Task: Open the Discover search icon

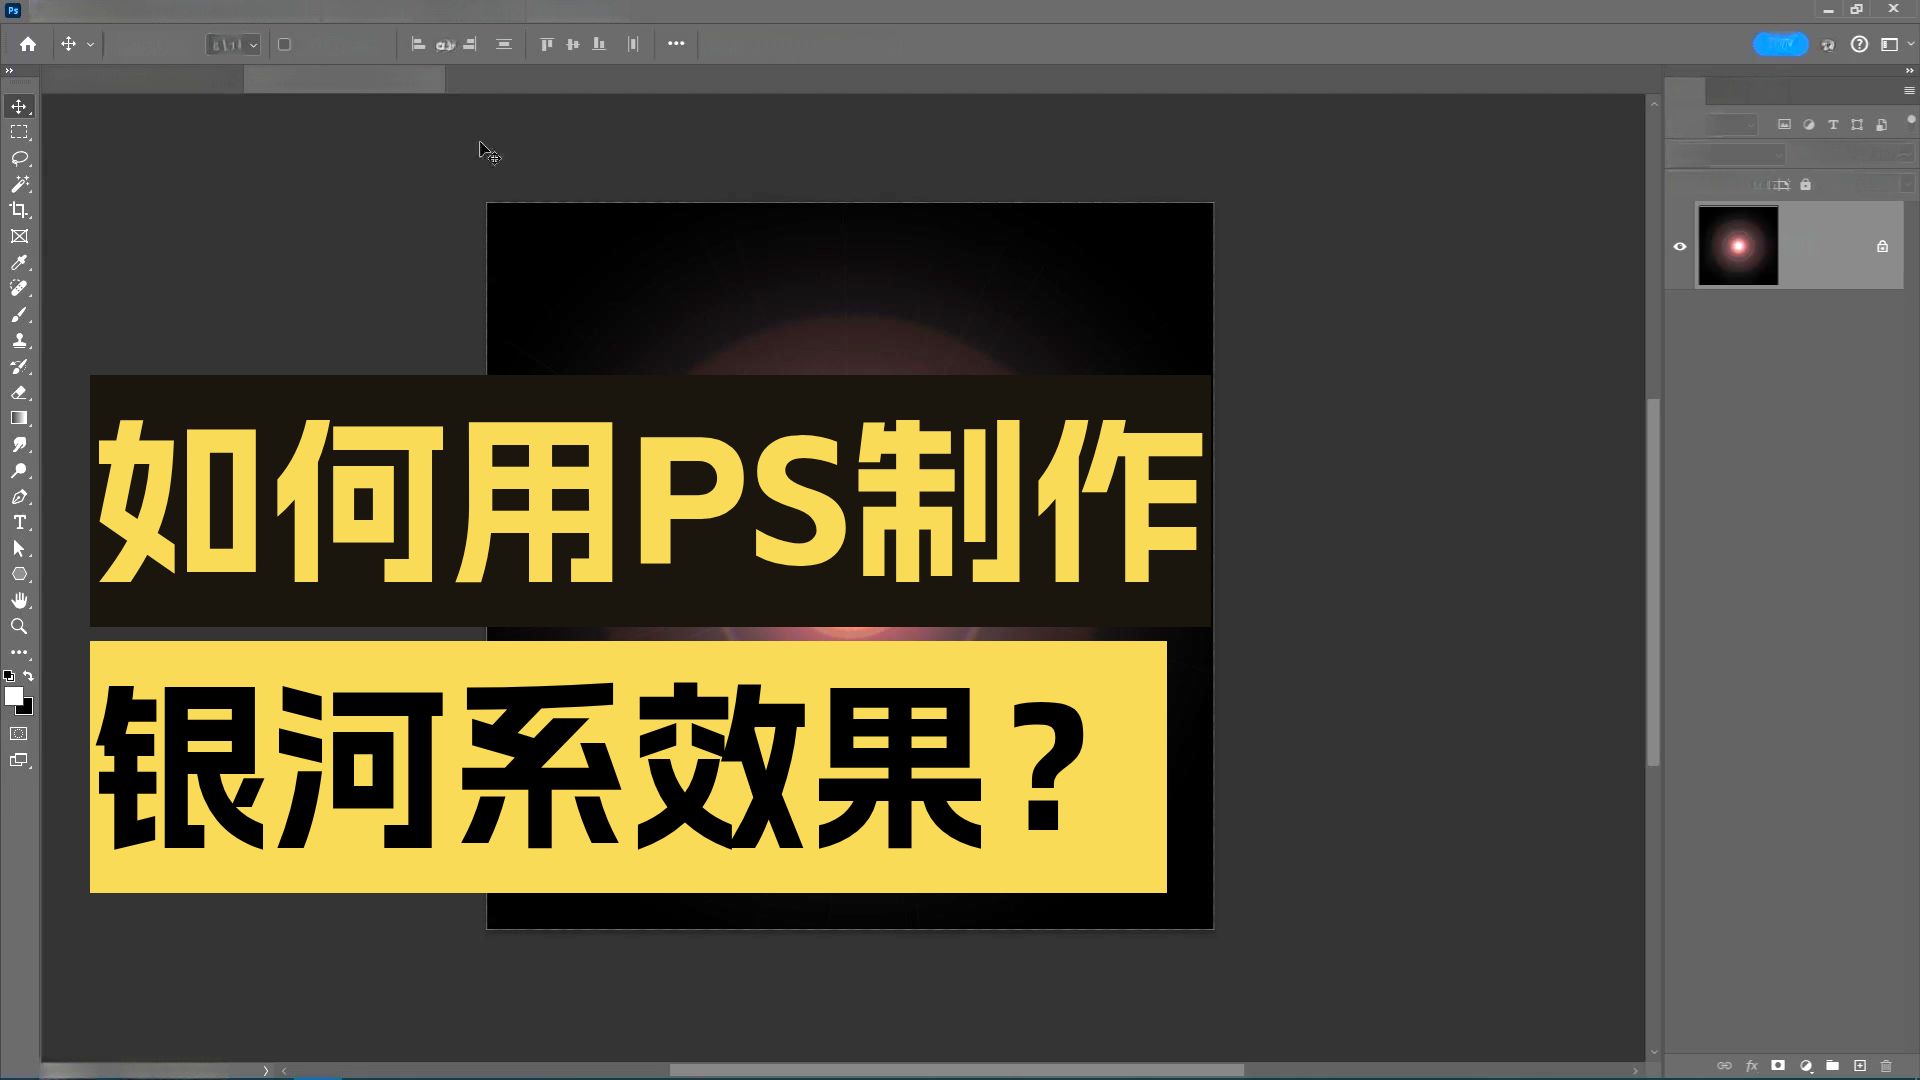Action: point(1828,45)
